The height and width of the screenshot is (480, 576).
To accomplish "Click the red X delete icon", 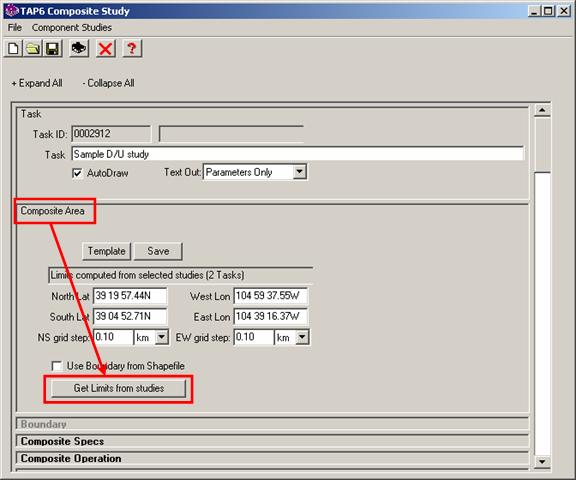I will [x=105, y=48].
